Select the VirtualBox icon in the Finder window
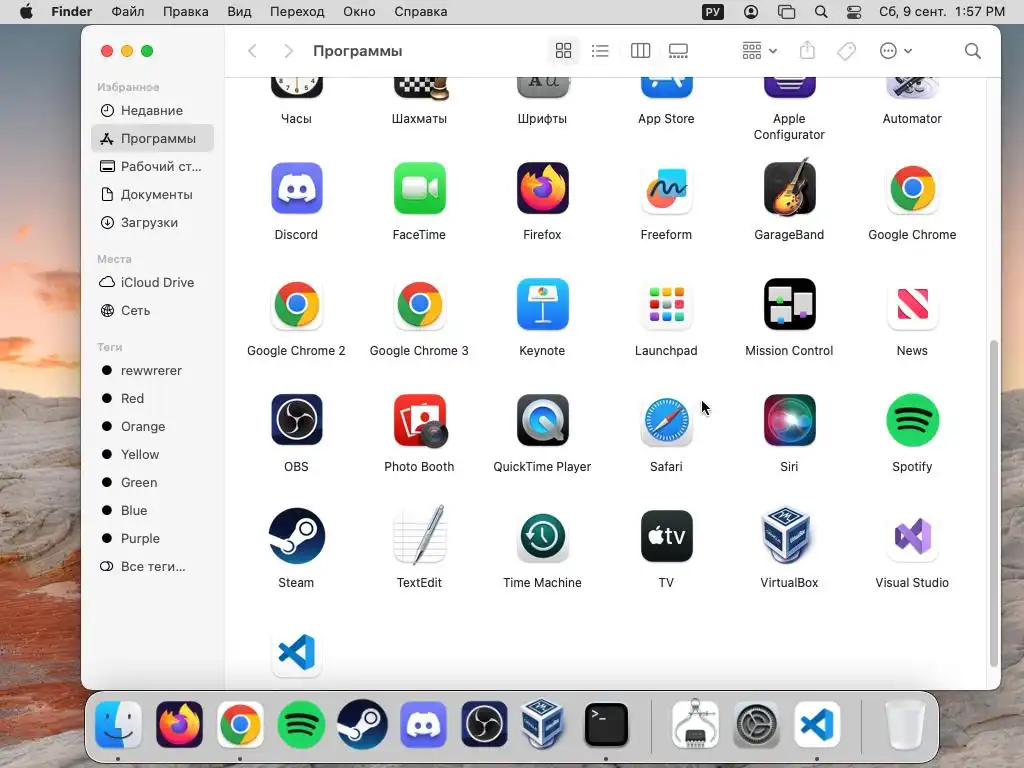Viewport: 1024px width, 768px height. 789,536
